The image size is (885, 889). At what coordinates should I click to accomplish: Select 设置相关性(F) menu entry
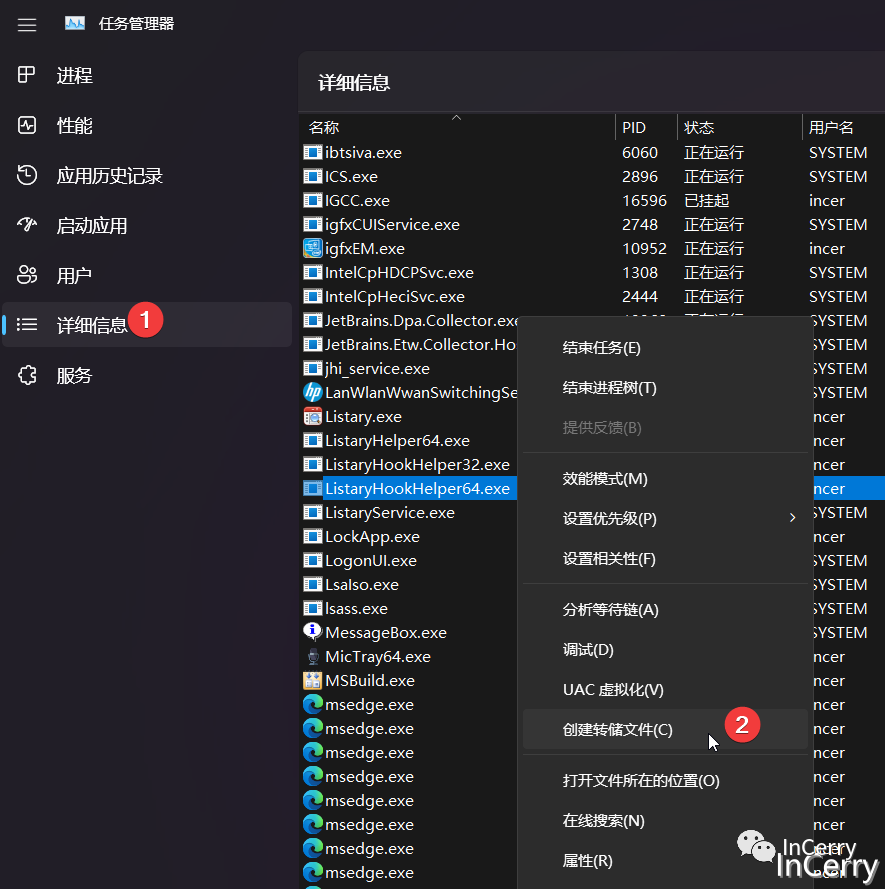664,558
